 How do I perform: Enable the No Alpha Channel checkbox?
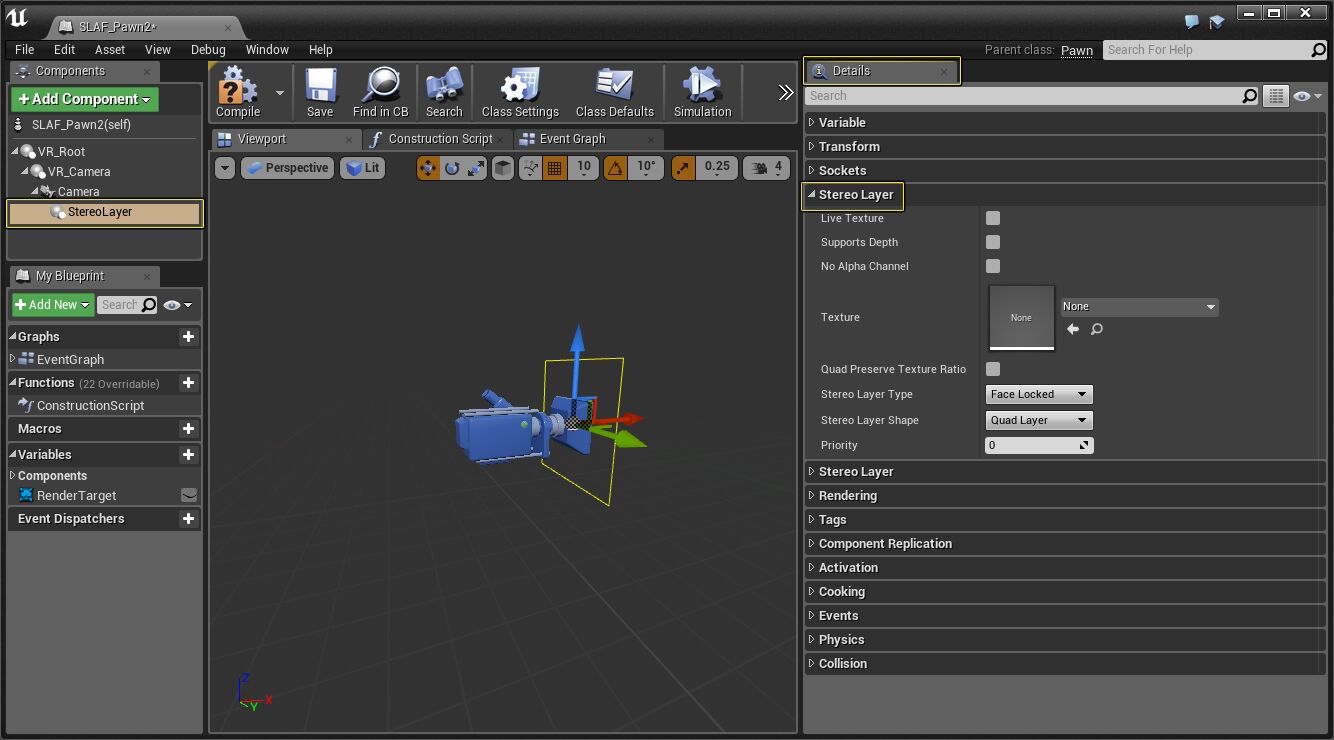992,266
